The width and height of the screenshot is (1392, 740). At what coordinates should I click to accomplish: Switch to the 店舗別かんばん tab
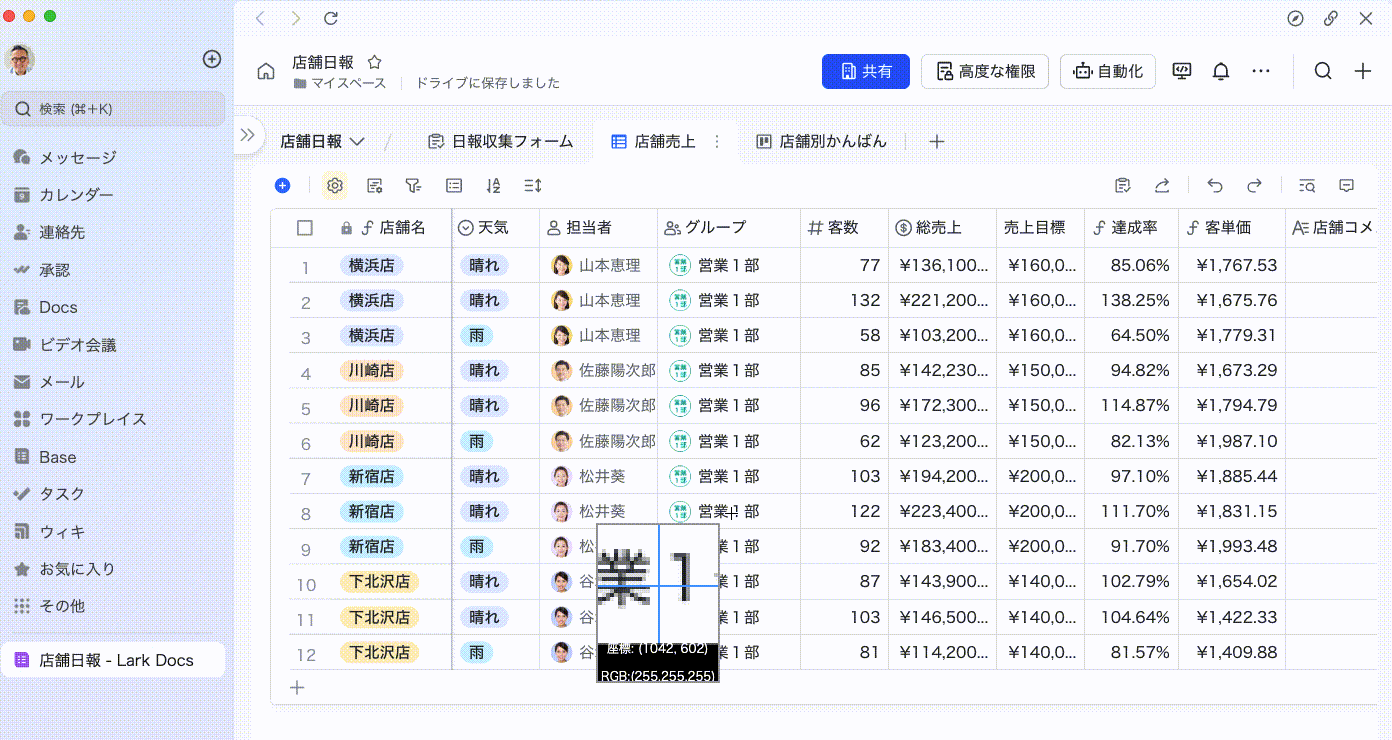[x=821, y=142]
